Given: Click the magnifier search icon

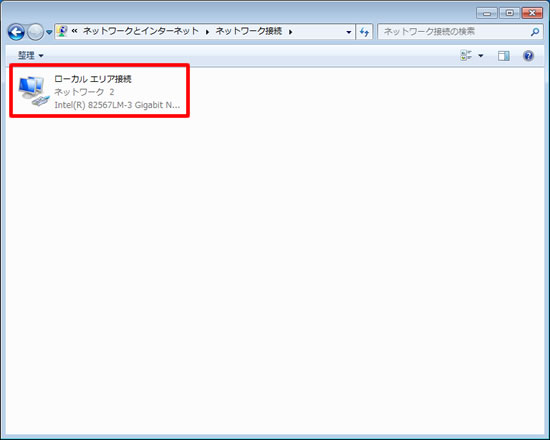Looking at the screenshot, I should (x=535, y=32).
